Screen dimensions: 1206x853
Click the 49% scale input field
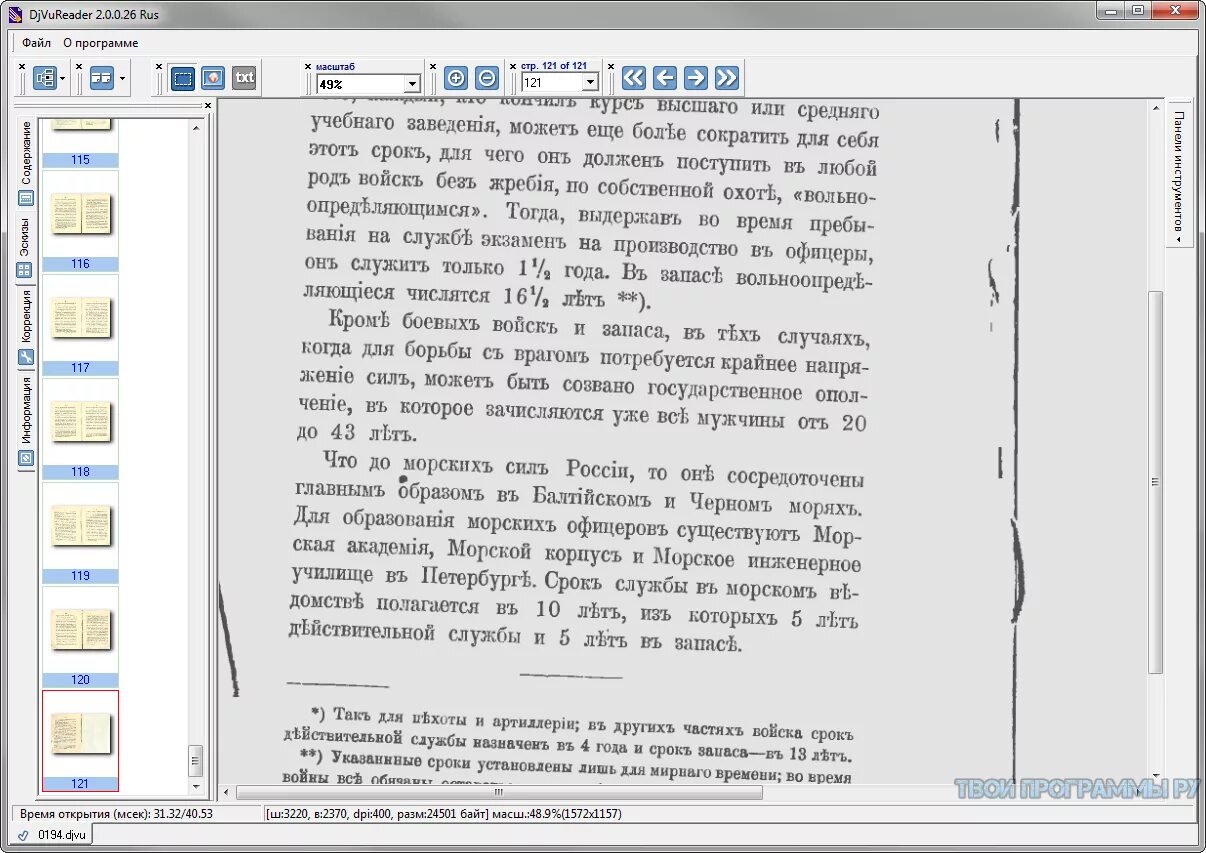click(x=360, y=84)
